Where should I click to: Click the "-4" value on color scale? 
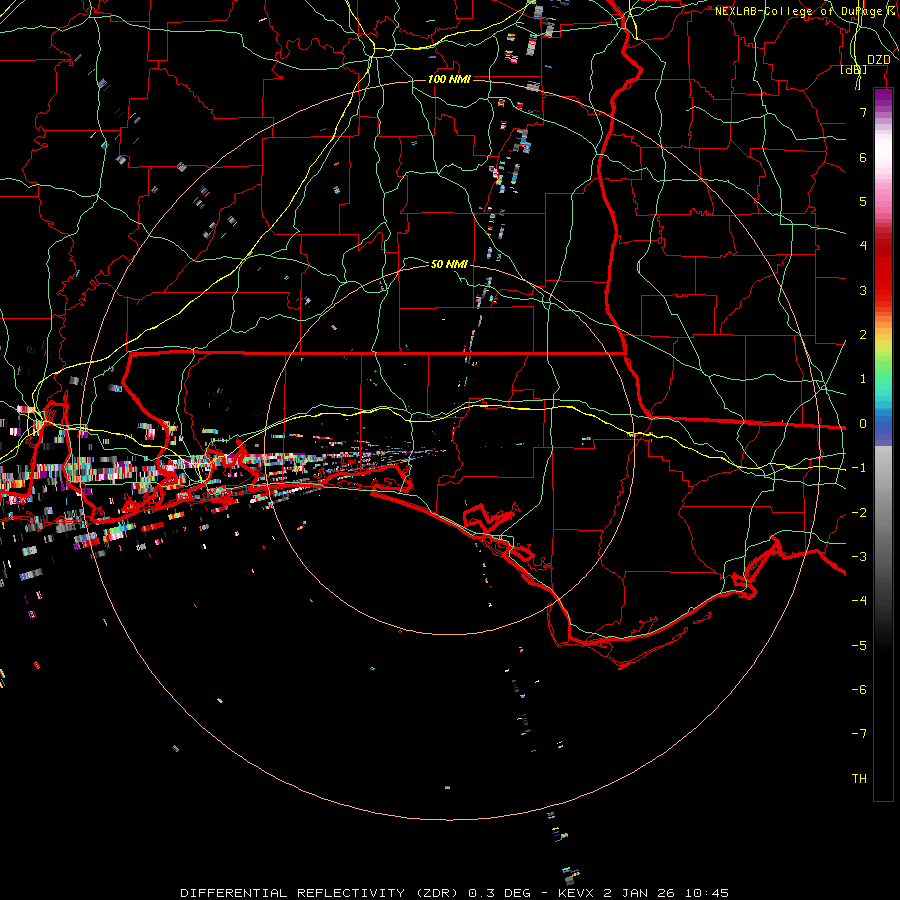(859, 600)
